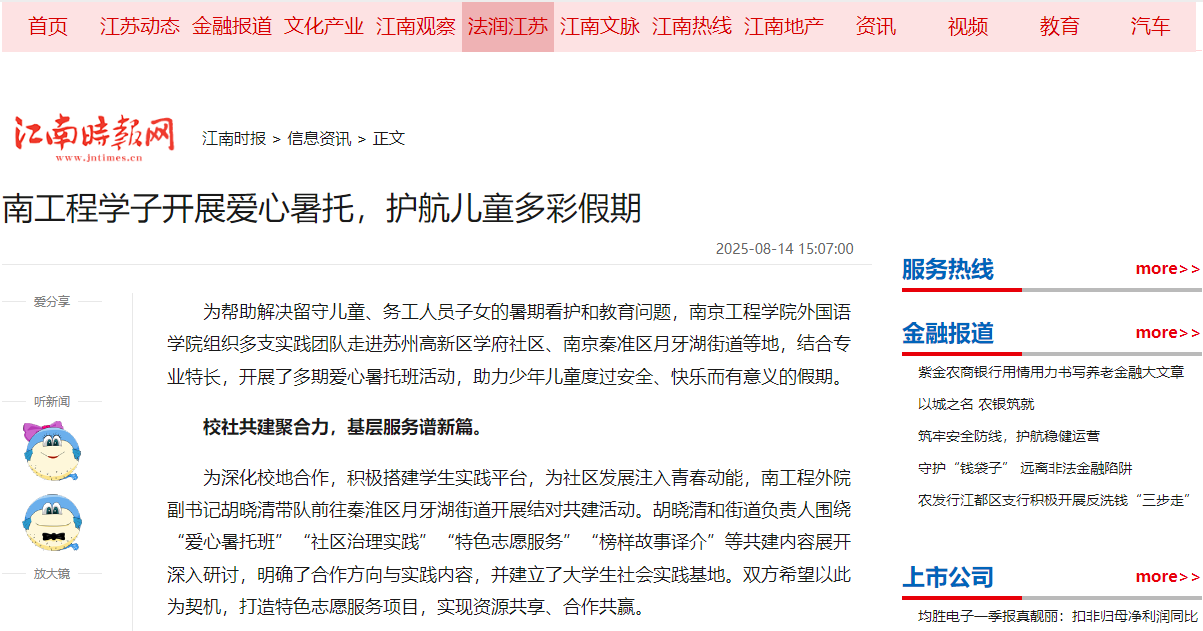
Task: Click the 放大镜 magnifier label in sidebar
Action: 51,574
